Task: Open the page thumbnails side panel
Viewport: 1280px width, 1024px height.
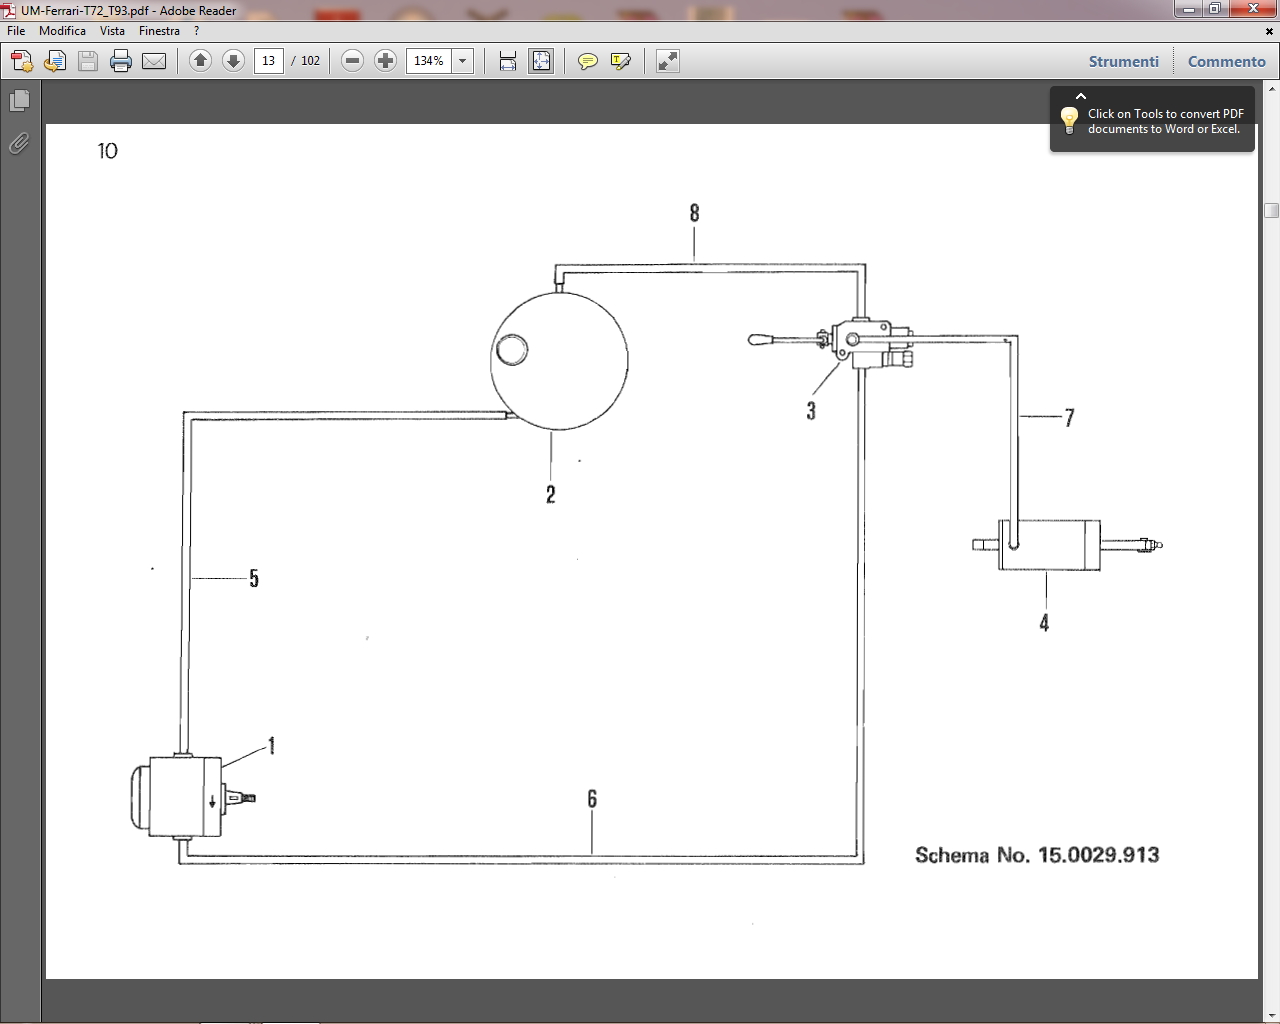Action: [x=19, y=101]
